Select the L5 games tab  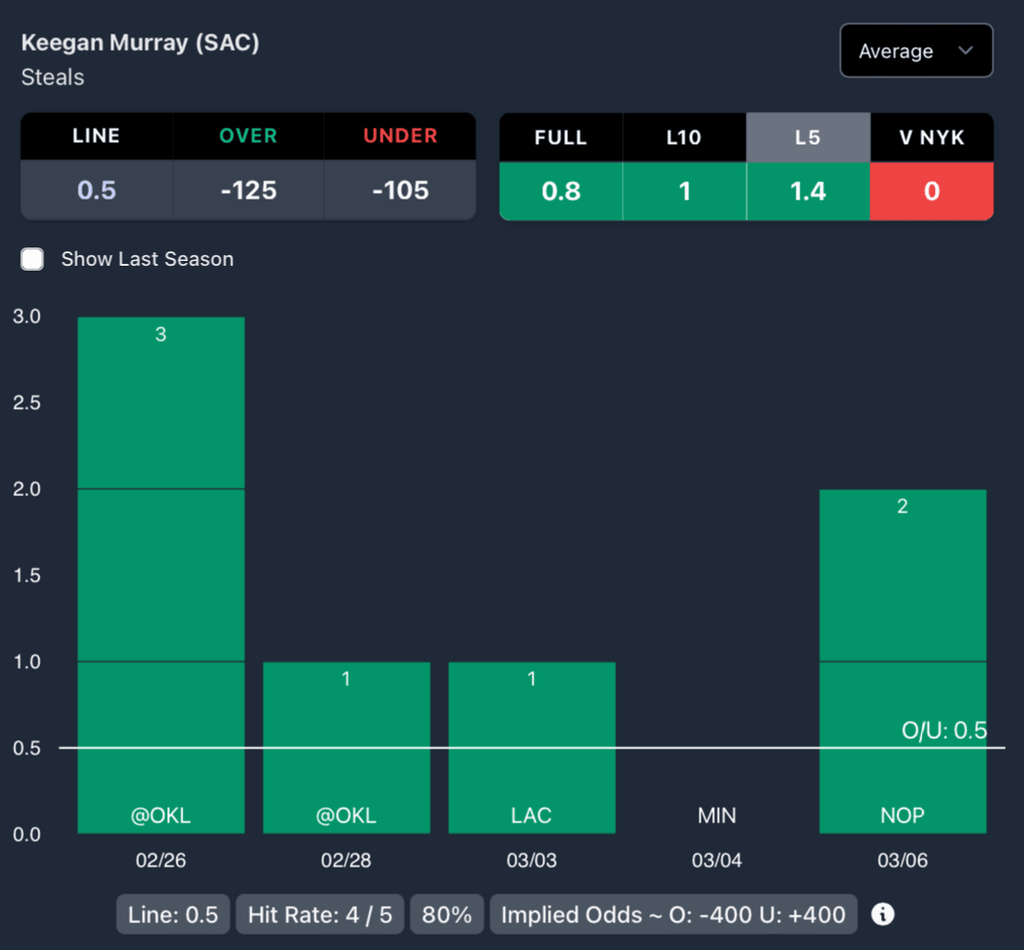pos(807,137)
